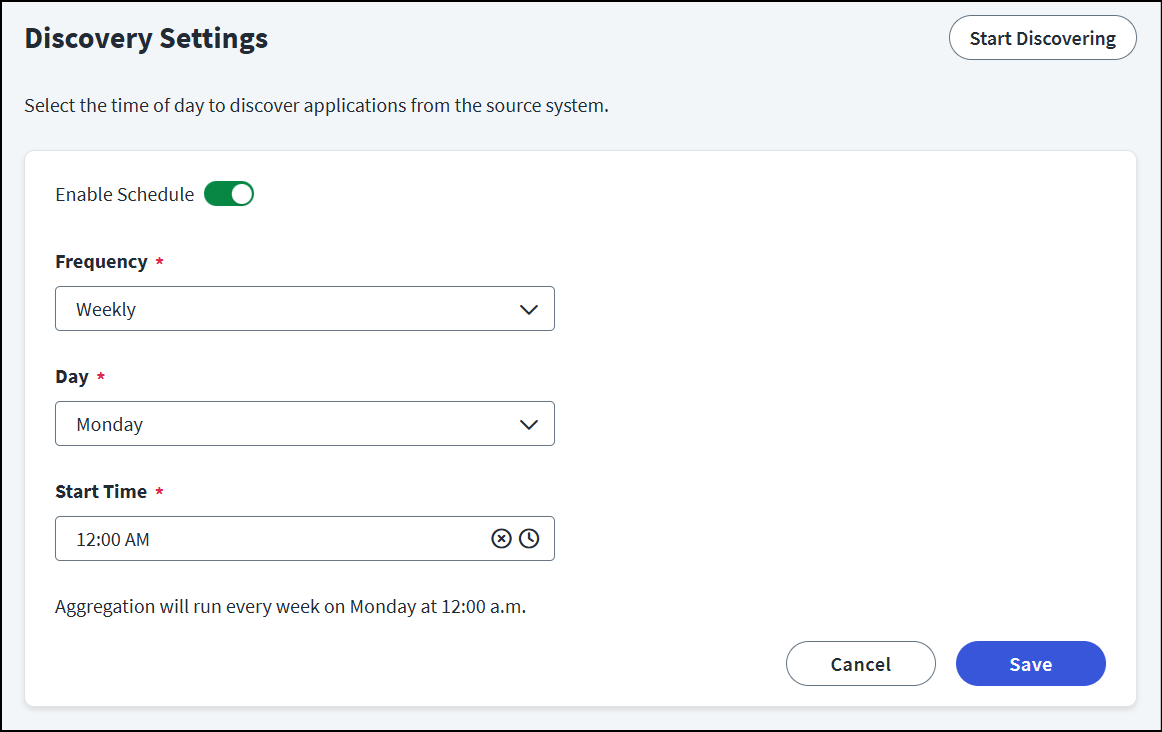Viewport: 1162px width, 732px height.
Task: Open the Day dropdown
Action: (290, 424)
